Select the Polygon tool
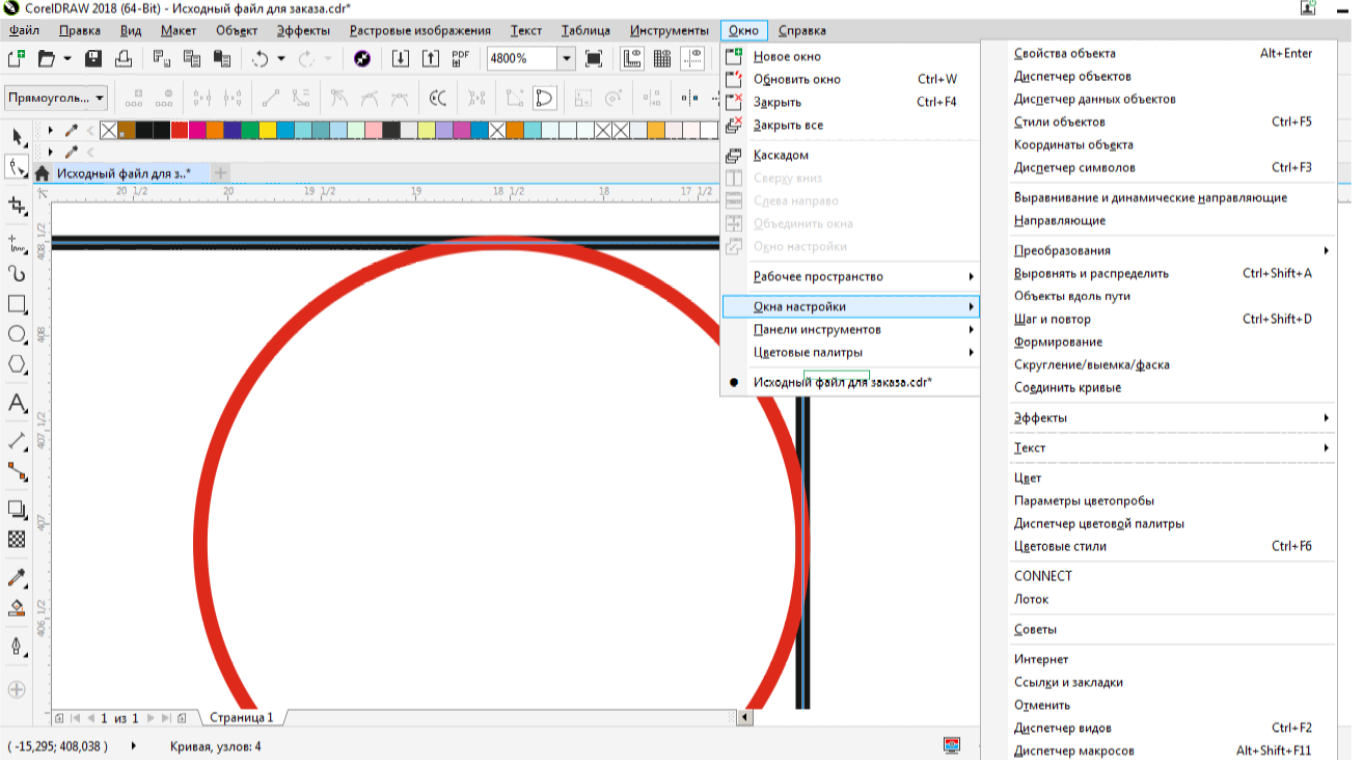 click(x=17, y=364)
